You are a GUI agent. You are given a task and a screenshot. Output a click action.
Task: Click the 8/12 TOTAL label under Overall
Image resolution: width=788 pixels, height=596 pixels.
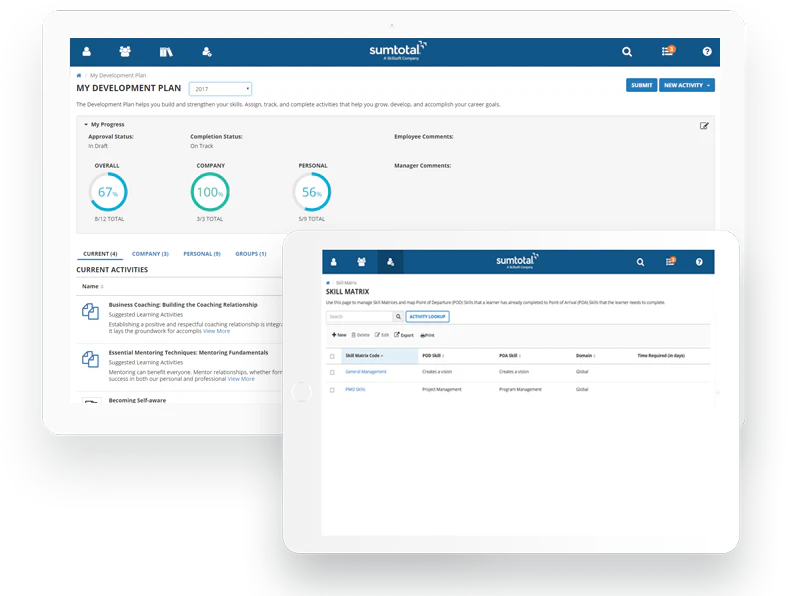(x=109, y=219)
